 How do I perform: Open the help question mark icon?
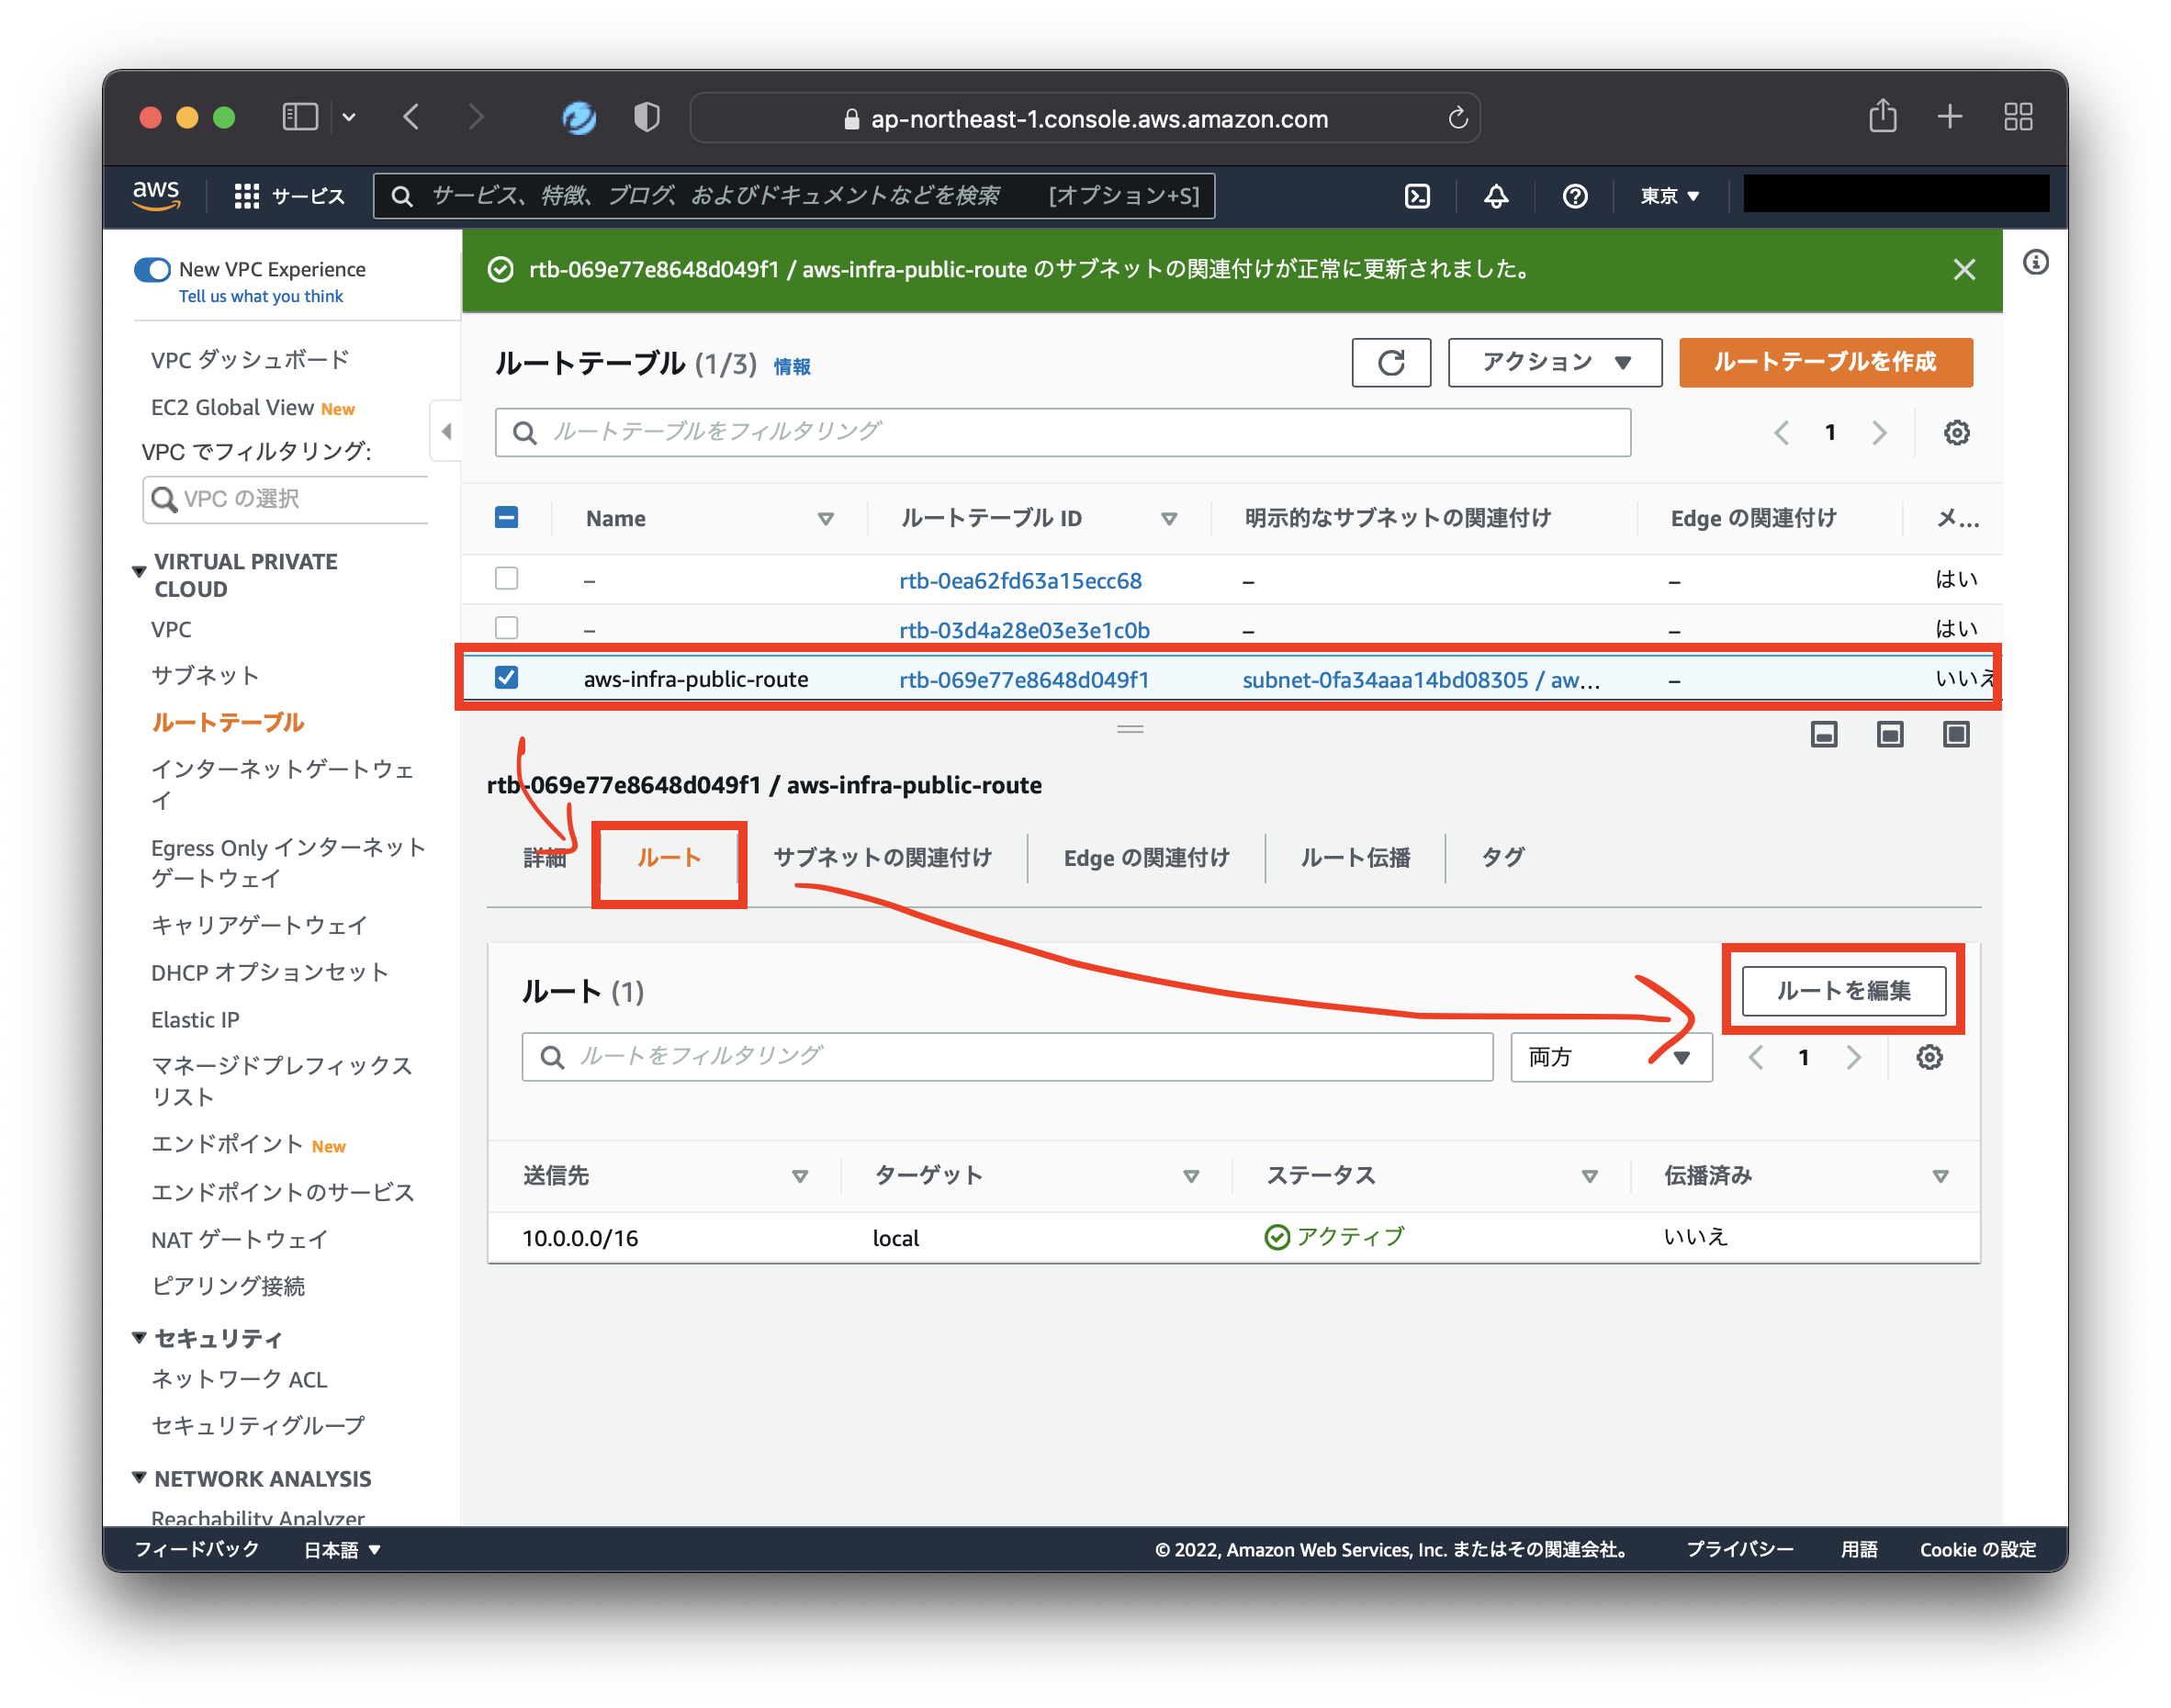pyautogui.click(x=1574, y=196)
